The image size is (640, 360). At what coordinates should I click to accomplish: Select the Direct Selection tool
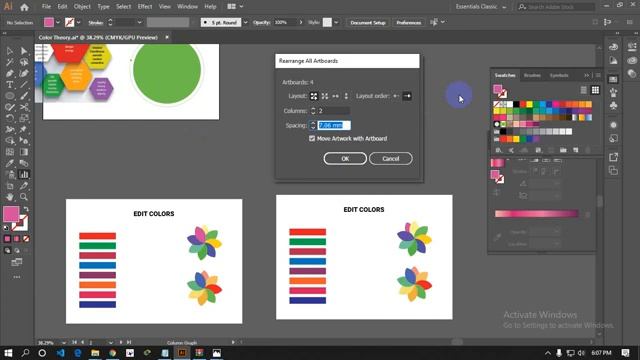tap(24, 51)
